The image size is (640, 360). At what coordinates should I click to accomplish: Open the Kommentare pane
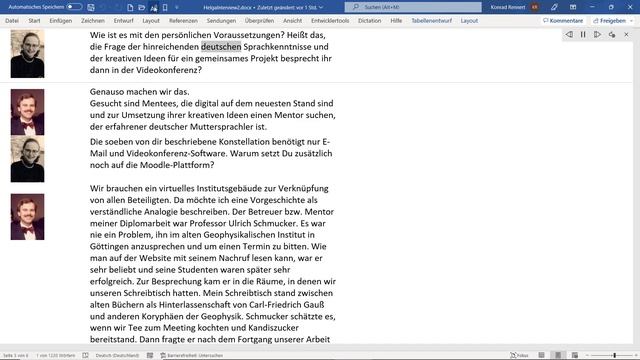pyautogui.click(x=563, y=20)
